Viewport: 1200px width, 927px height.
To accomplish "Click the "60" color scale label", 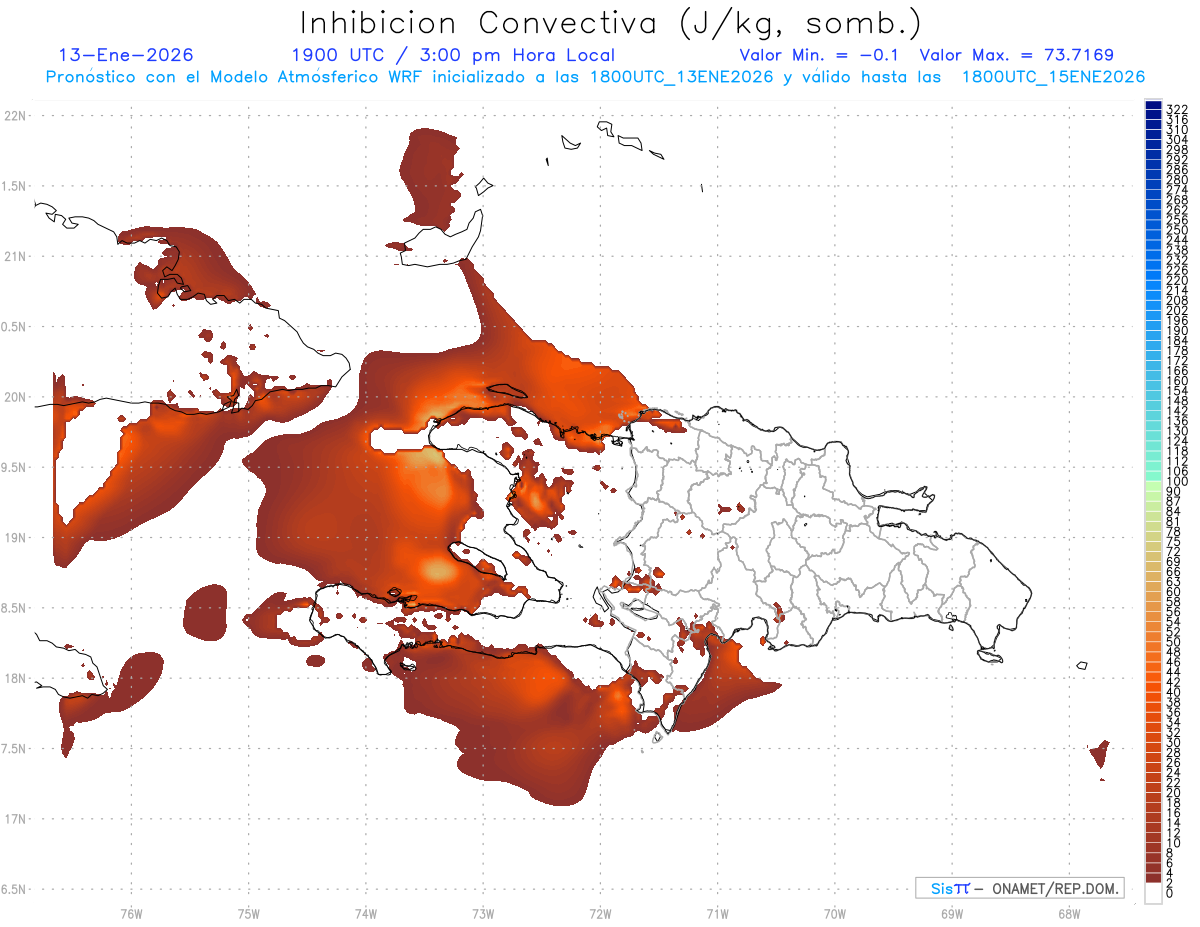I will pos(1174,591).
